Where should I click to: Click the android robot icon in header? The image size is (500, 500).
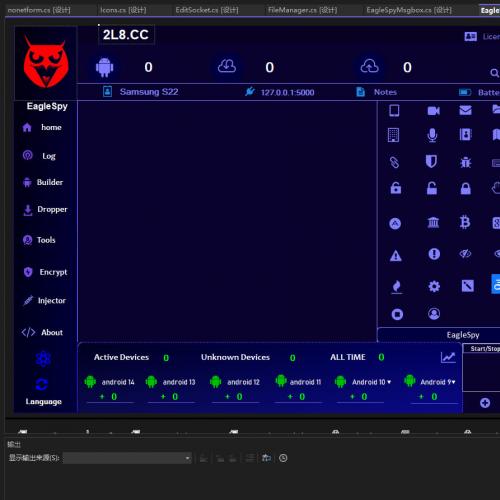pos(104,68)
